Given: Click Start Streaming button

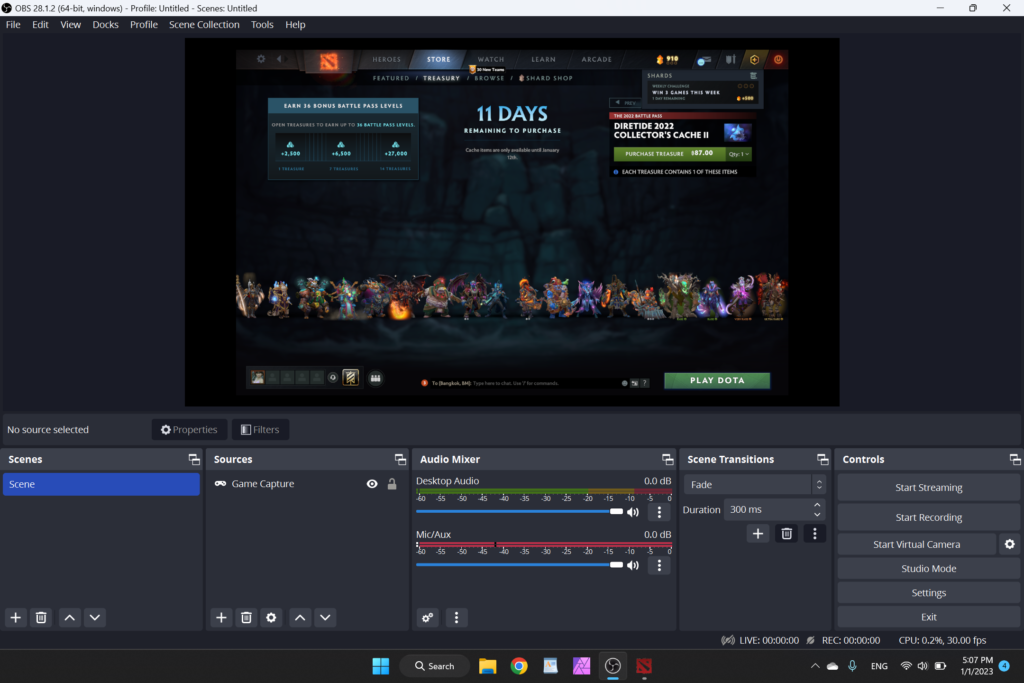Looking at the screenshot, I should coord(928,487).
